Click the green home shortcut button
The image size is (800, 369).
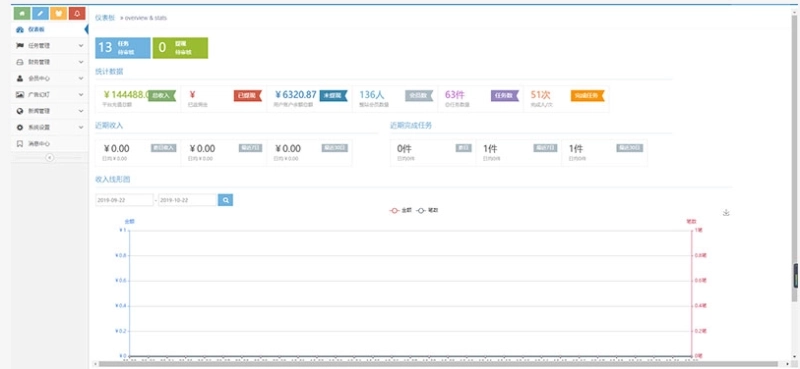[x=22, y=13]
